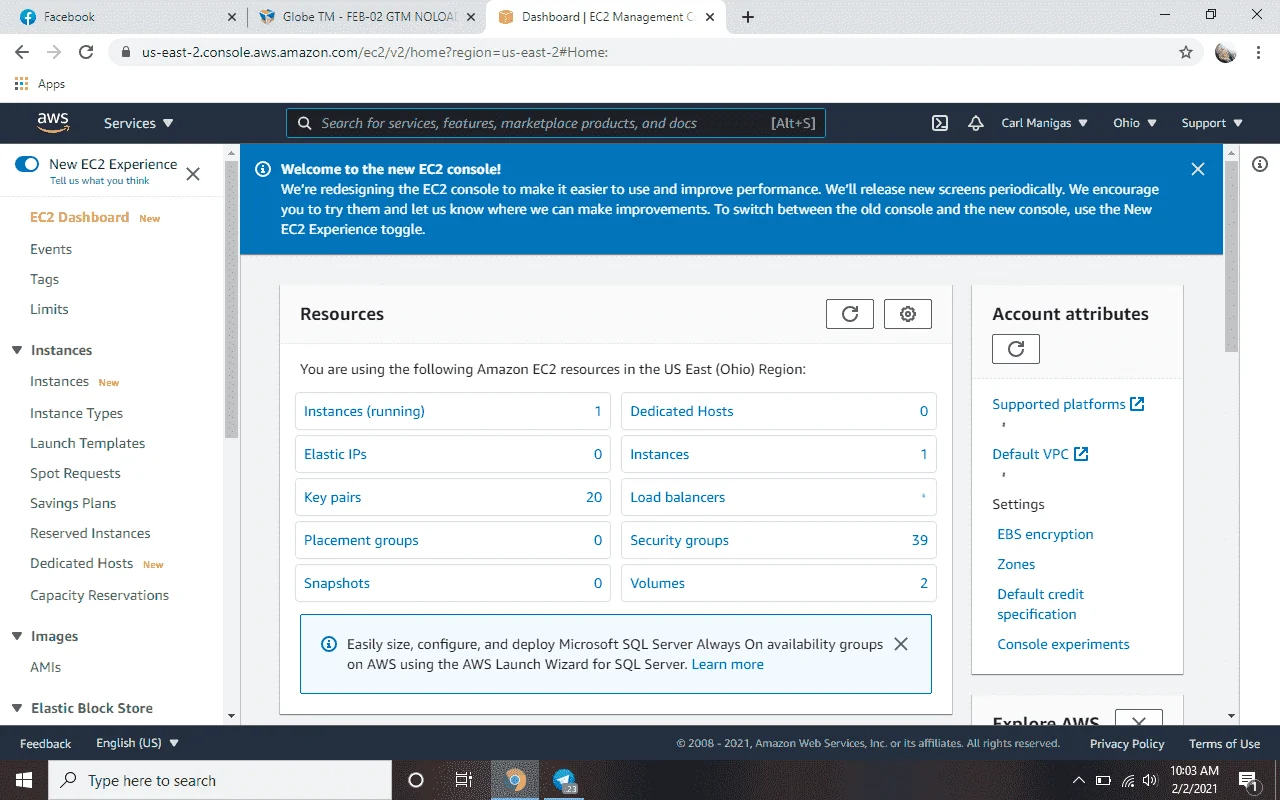The width and height of the screenshot is (1280, 800).
Task: Open AMIs in the sidebar
Action: [x=46, y=667]
